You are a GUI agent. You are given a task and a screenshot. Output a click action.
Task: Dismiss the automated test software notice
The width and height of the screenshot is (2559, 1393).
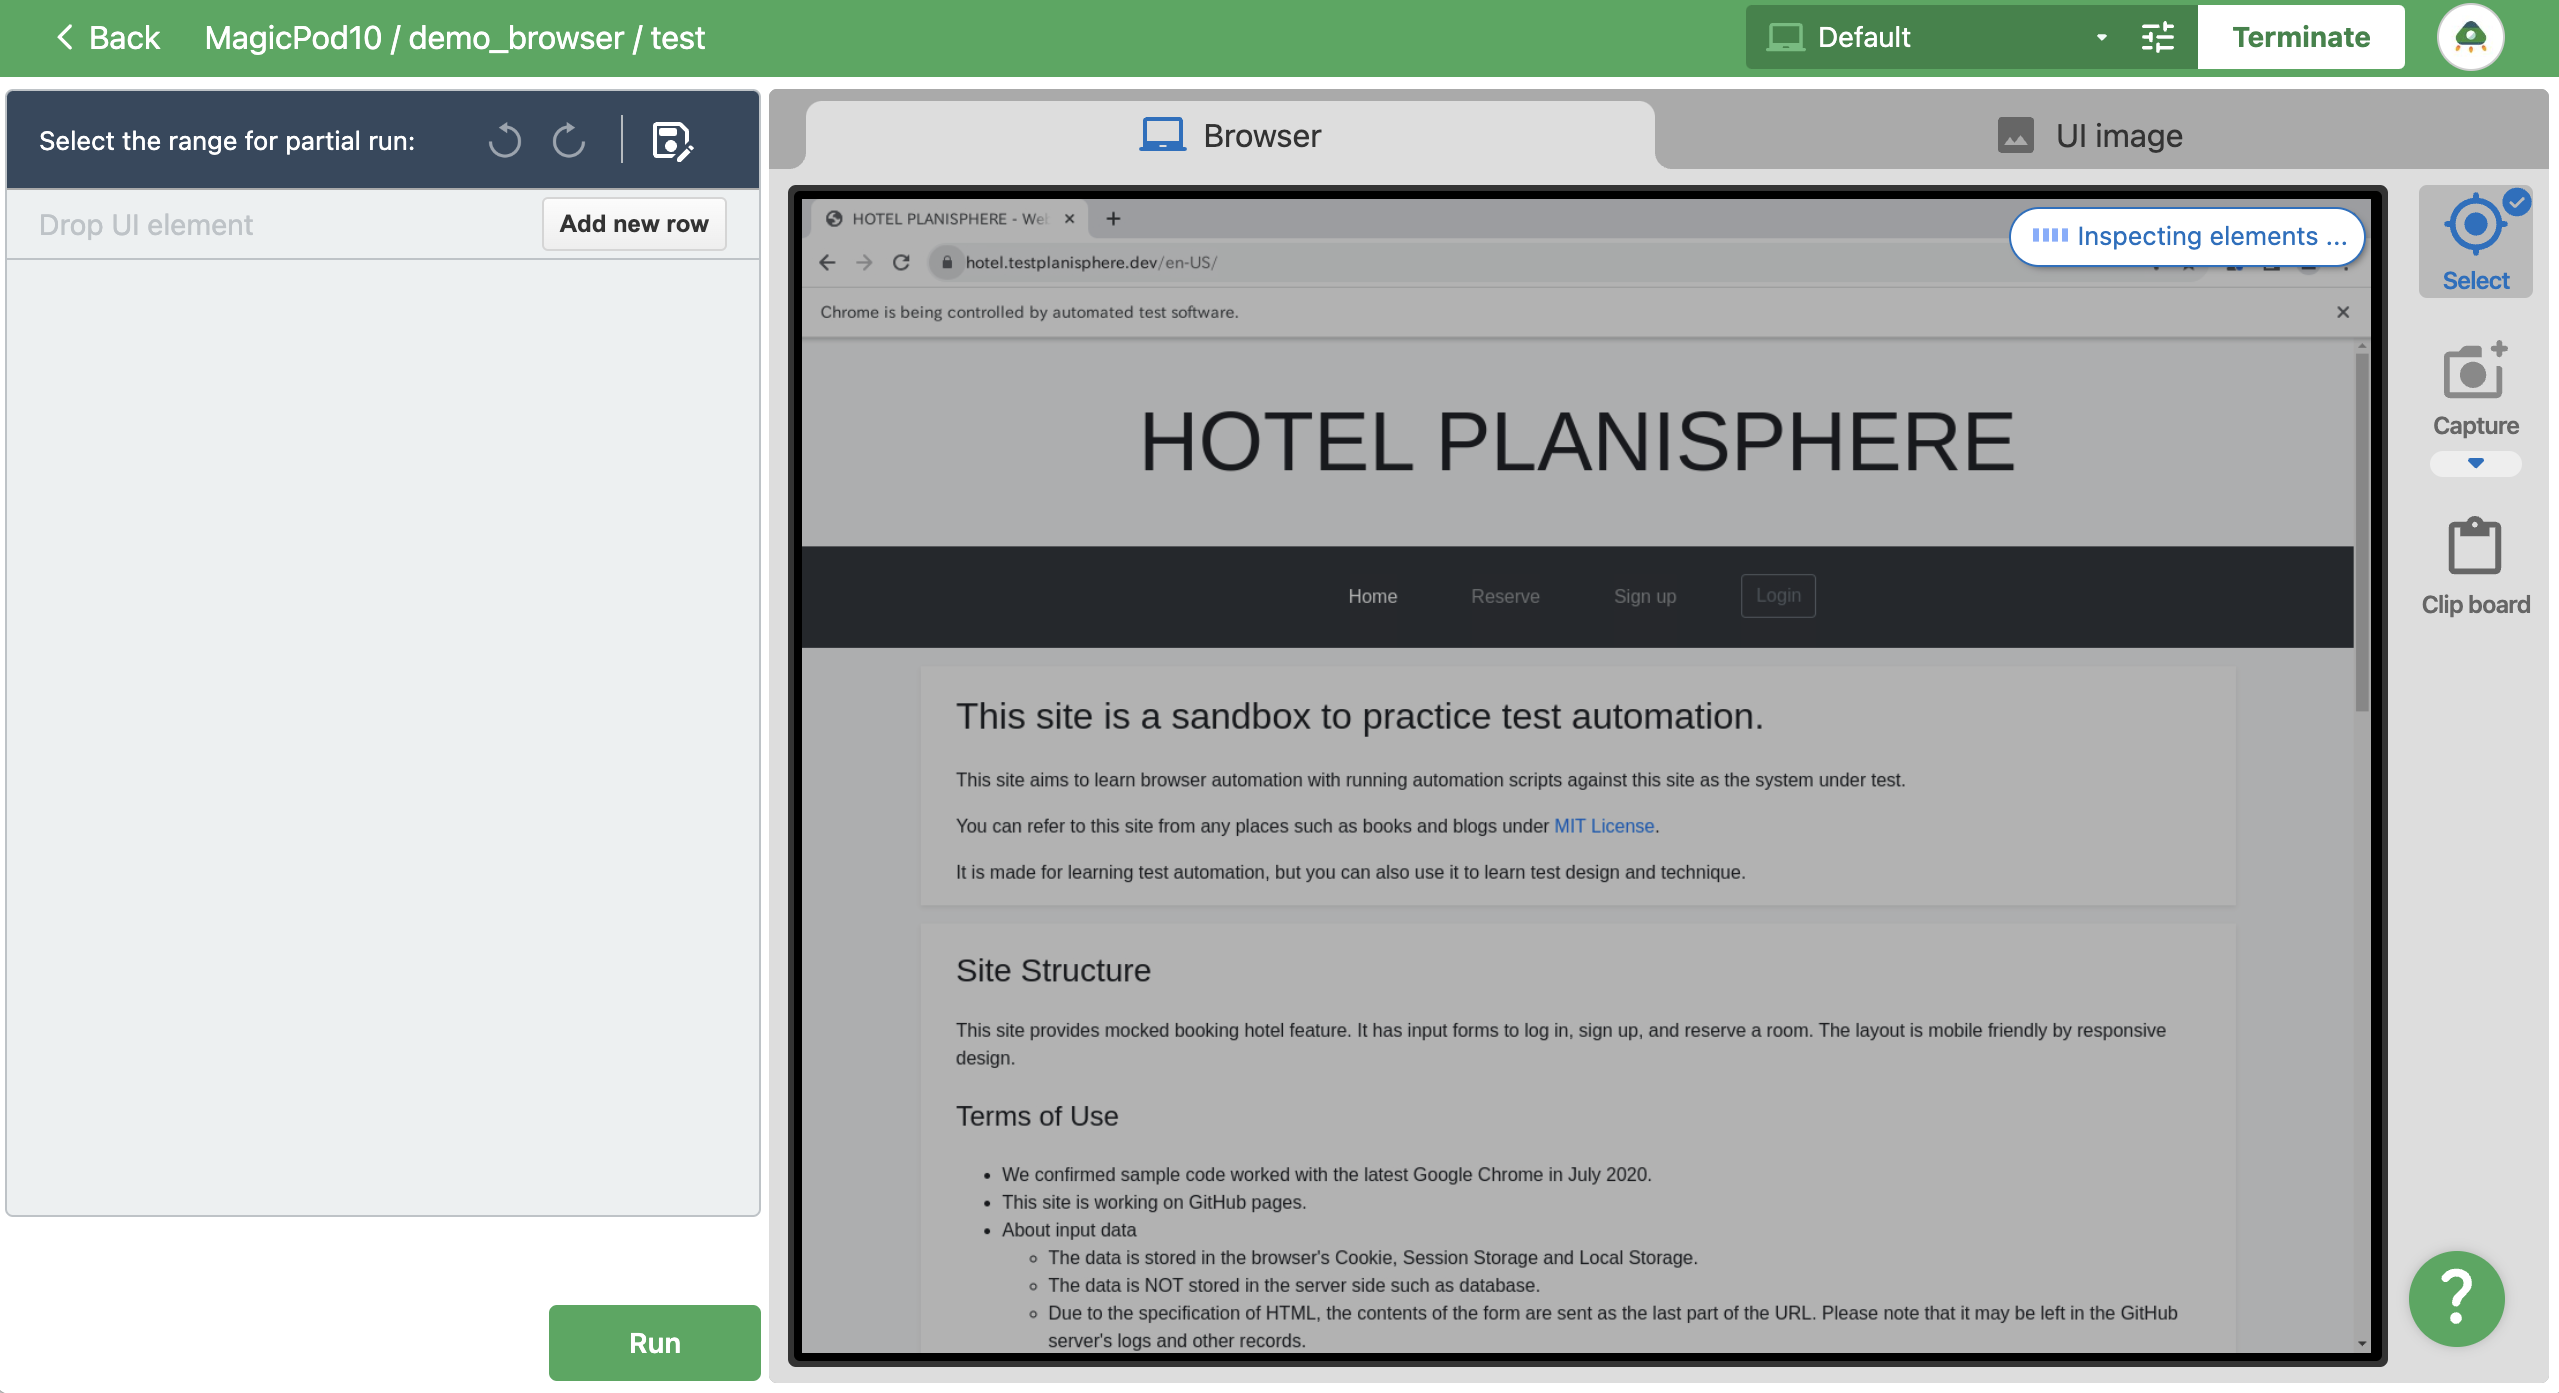[2342, 312]
